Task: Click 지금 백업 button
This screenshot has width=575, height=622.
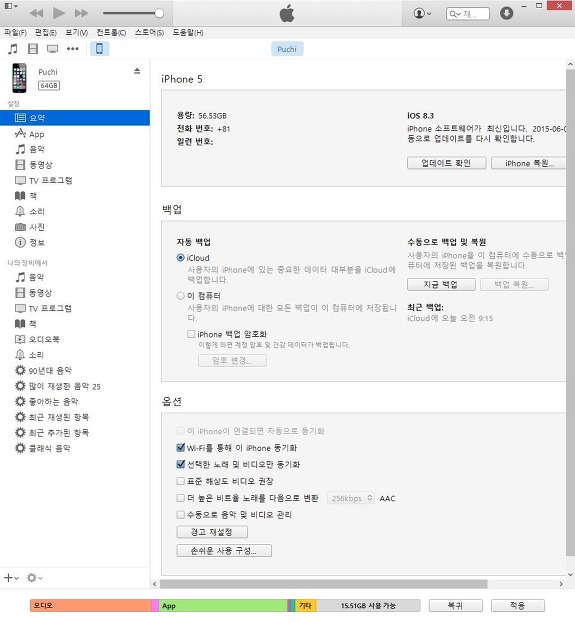Action: pos(441,284)
